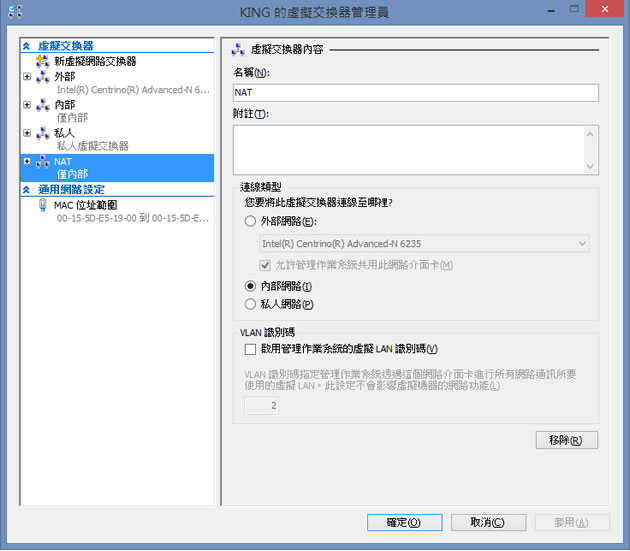Click the VLAN ID number field
The height and width of the screenshot is (551, 630).
[261, 406]
